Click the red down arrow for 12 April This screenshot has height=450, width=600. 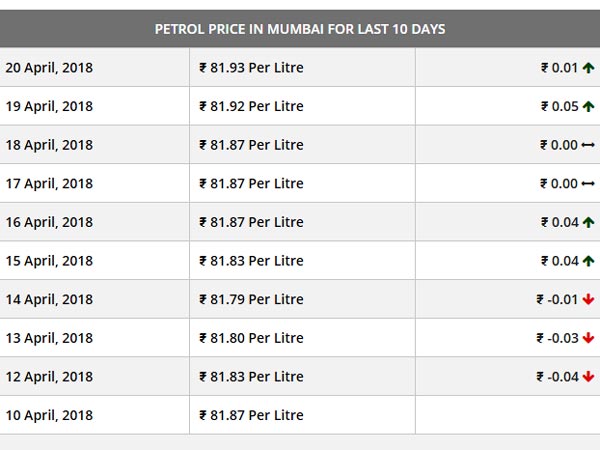(588, 377)
